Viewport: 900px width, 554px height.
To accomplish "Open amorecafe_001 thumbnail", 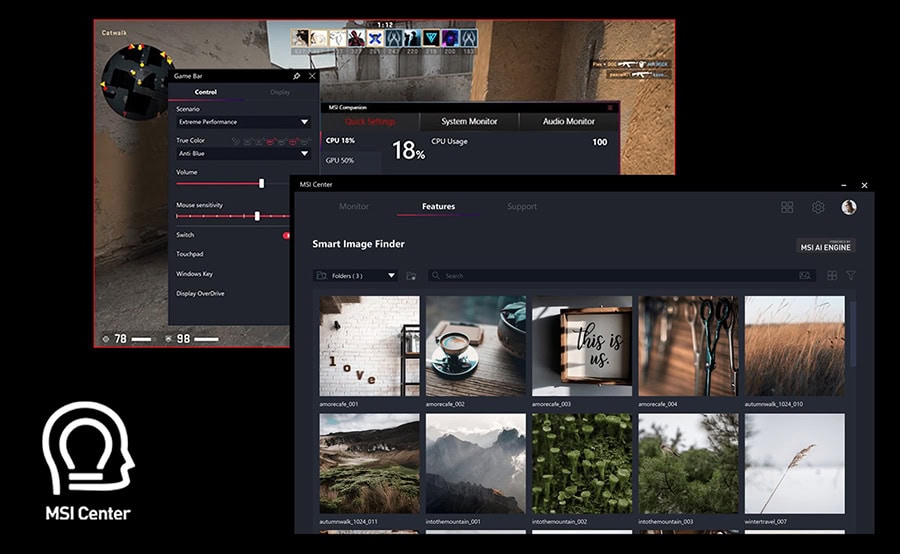I will click(x=370, y=346).
